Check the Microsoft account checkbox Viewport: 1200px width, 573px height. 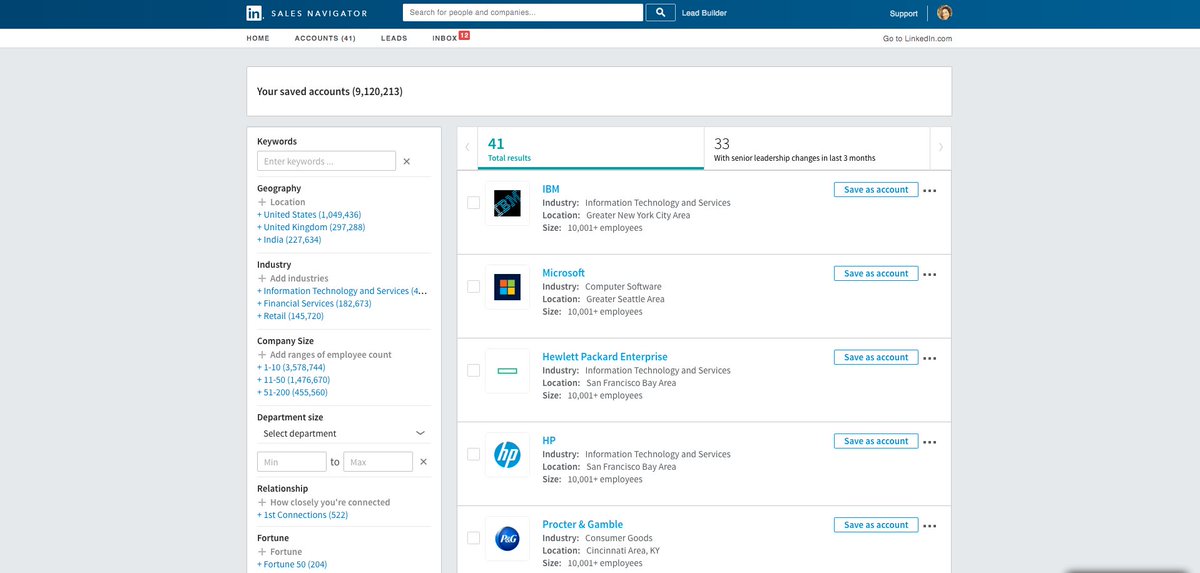474,287
